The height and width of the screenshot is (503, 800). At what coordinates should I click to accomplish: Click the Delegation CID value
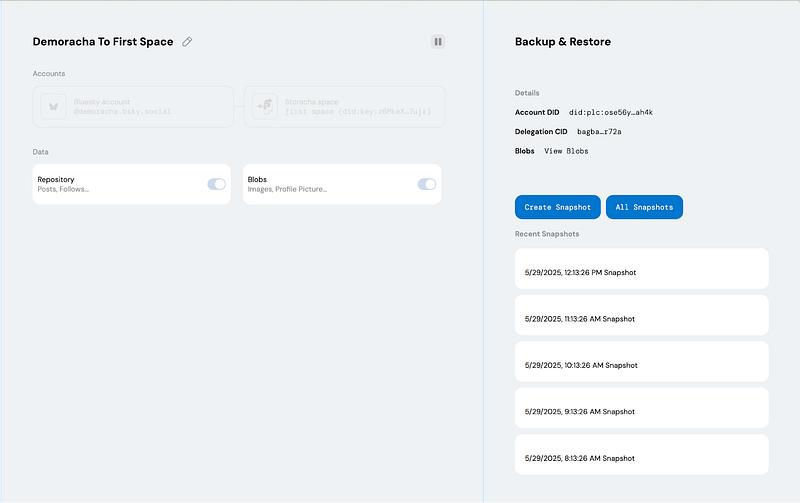[x=606, y=132]
